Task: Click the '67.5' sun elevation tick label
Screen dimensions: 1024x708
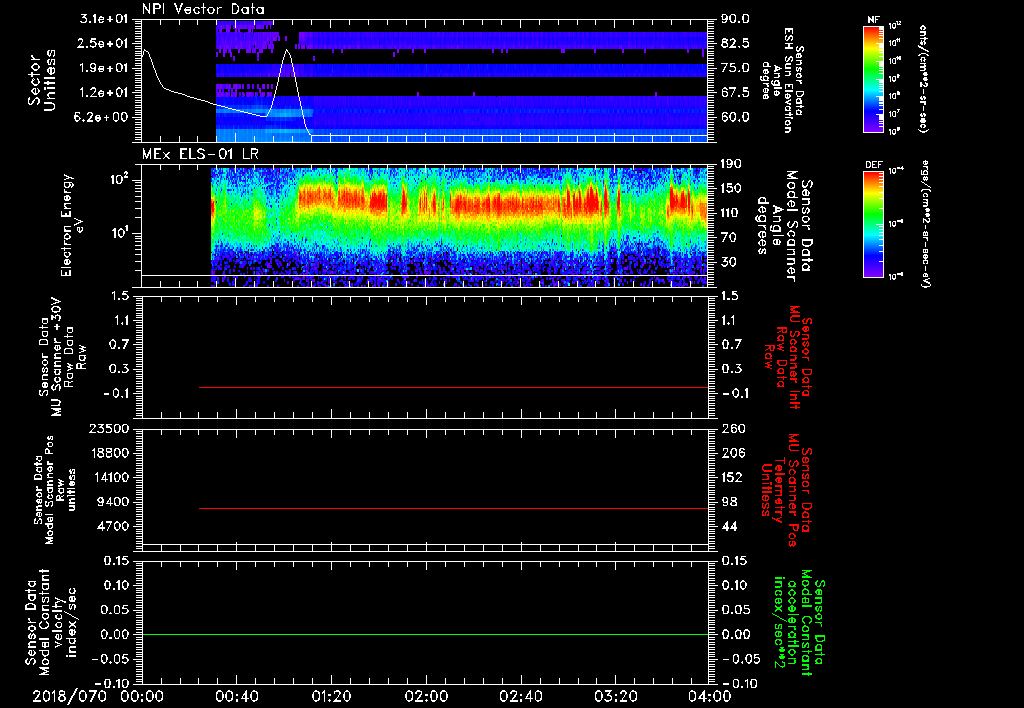Action: (735, 93)
